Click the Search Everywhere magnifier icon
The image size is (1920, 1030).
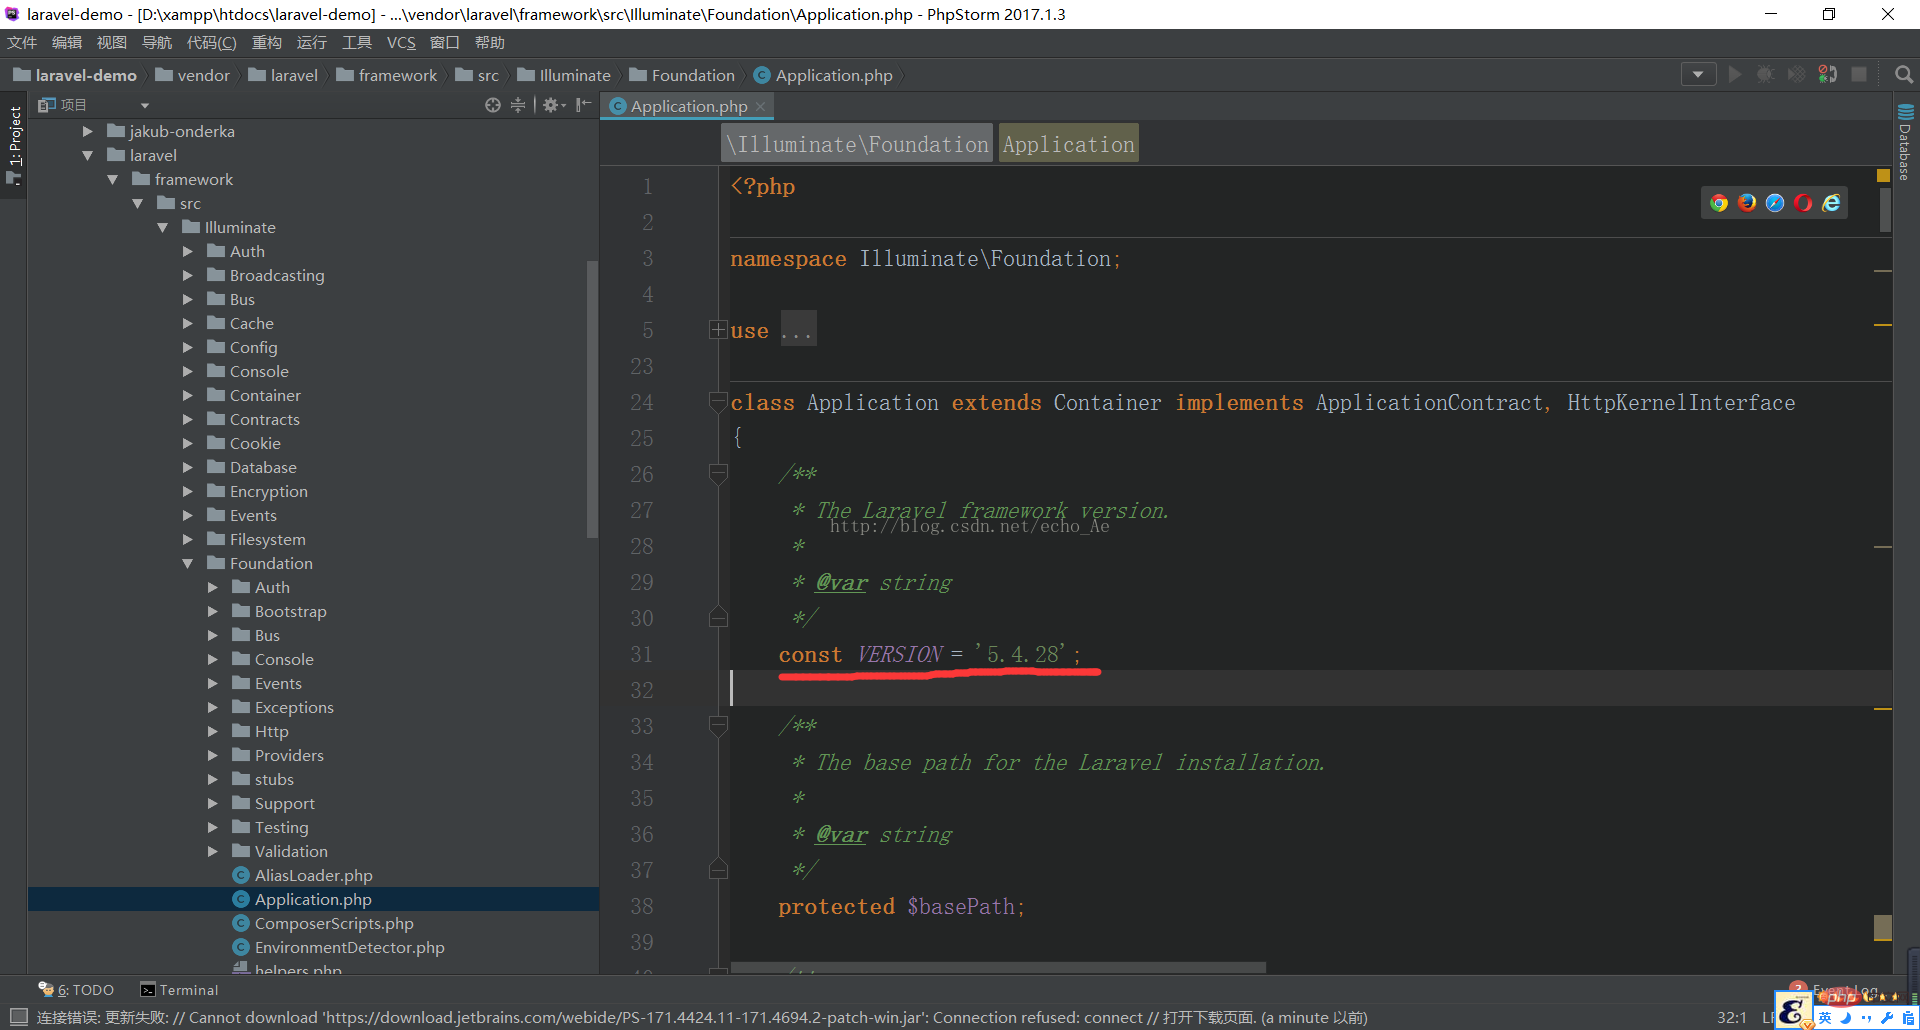[x=1903, y=75]
